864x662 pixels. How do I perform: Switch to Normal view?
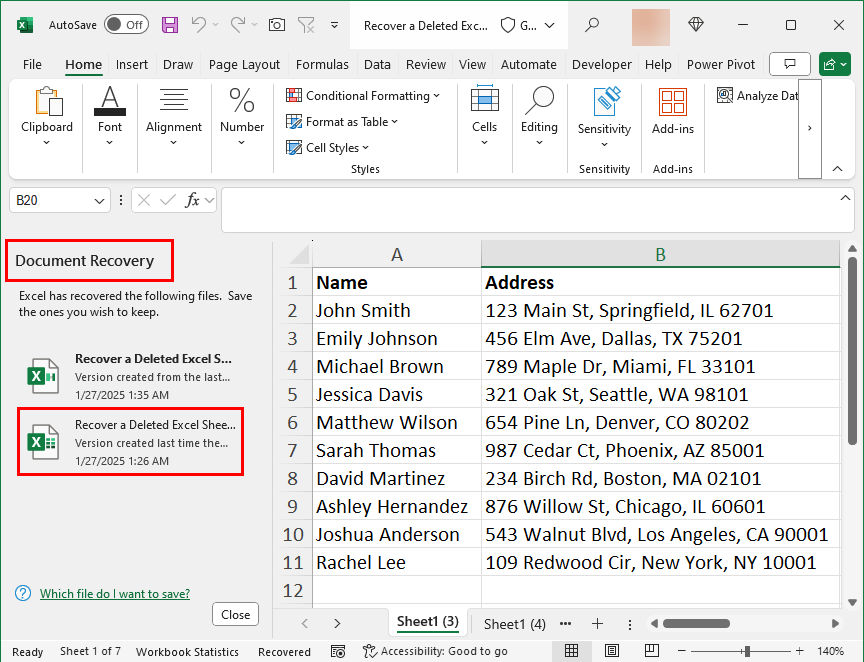(571, 651)
